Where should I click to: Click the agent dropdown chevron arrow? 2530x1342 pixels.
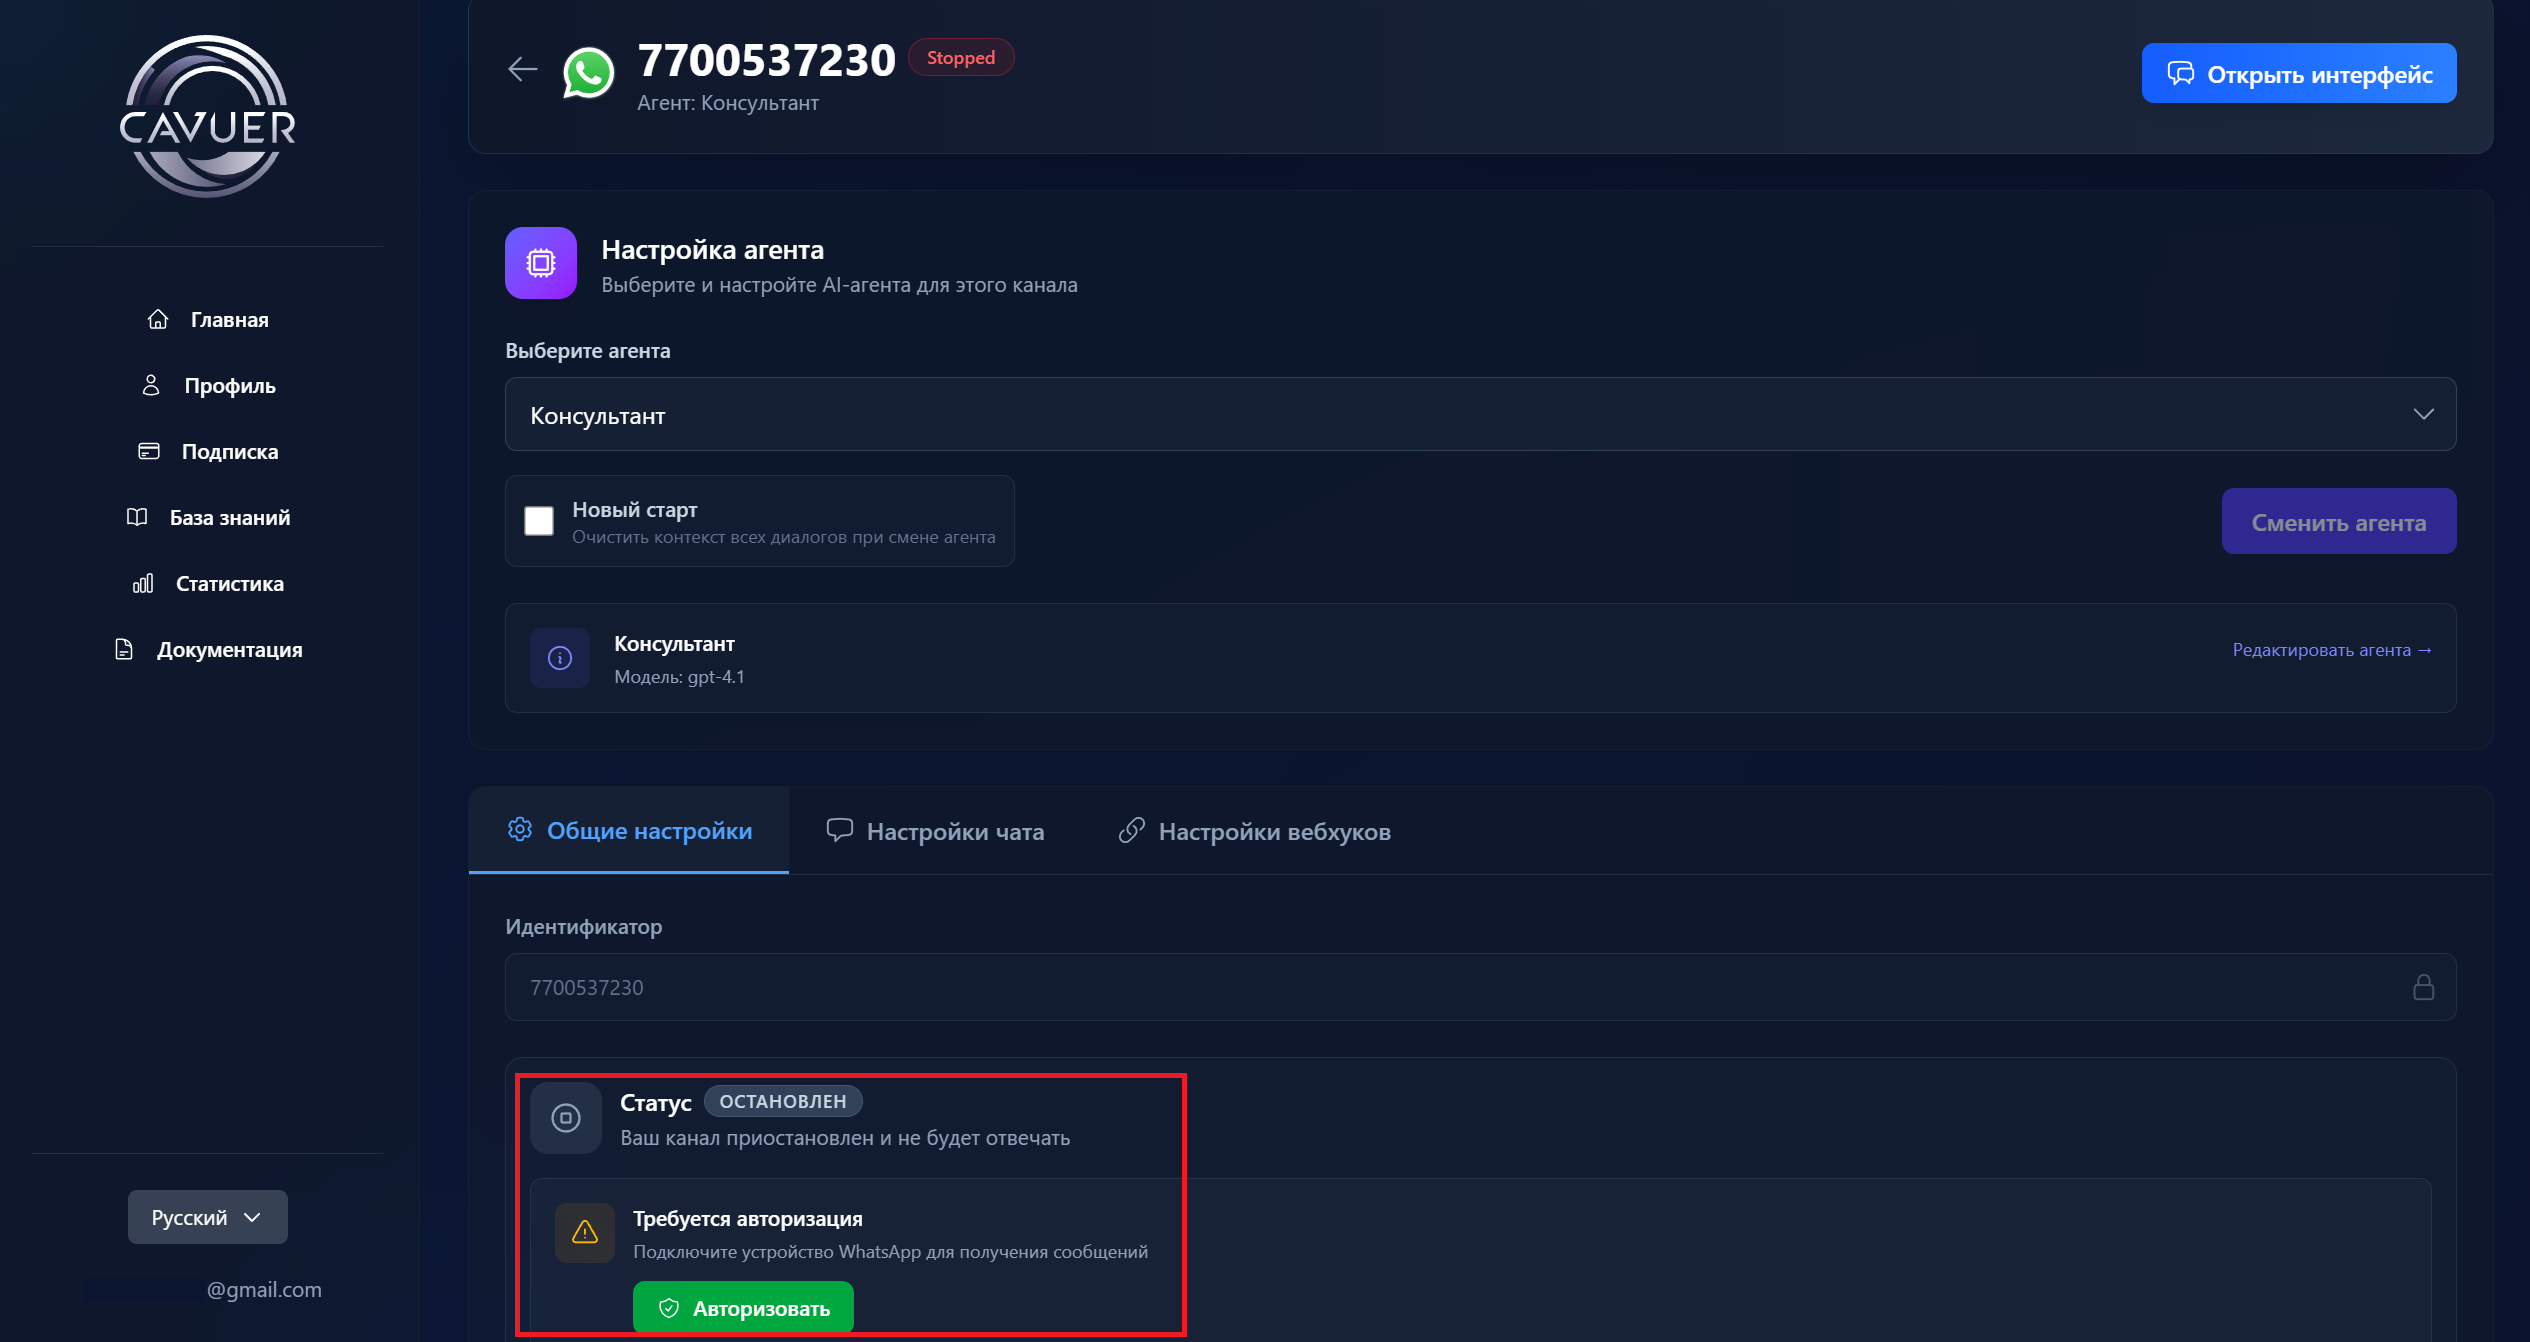point(2423,414)
